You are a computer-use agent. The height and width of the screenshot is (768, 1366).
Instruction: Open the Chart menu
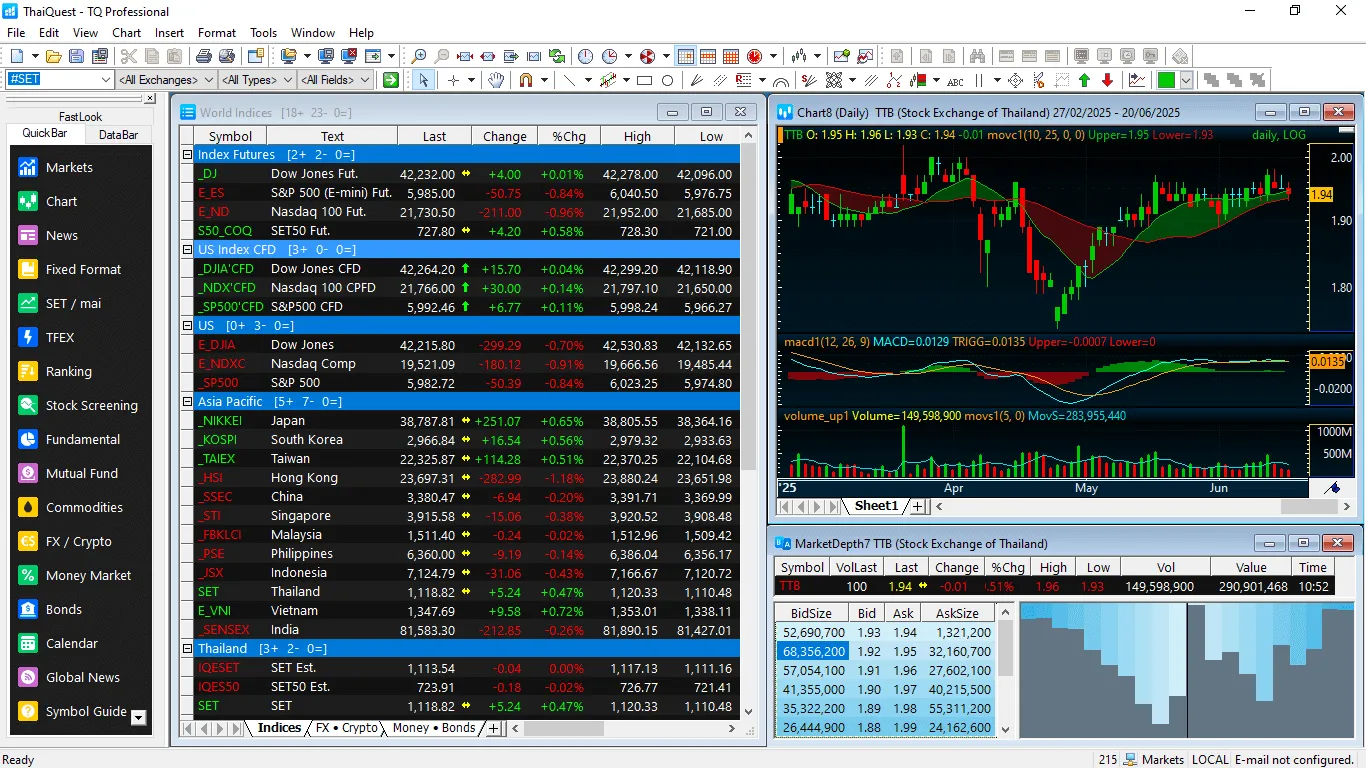pyautogui.click(x=127, y=33)
